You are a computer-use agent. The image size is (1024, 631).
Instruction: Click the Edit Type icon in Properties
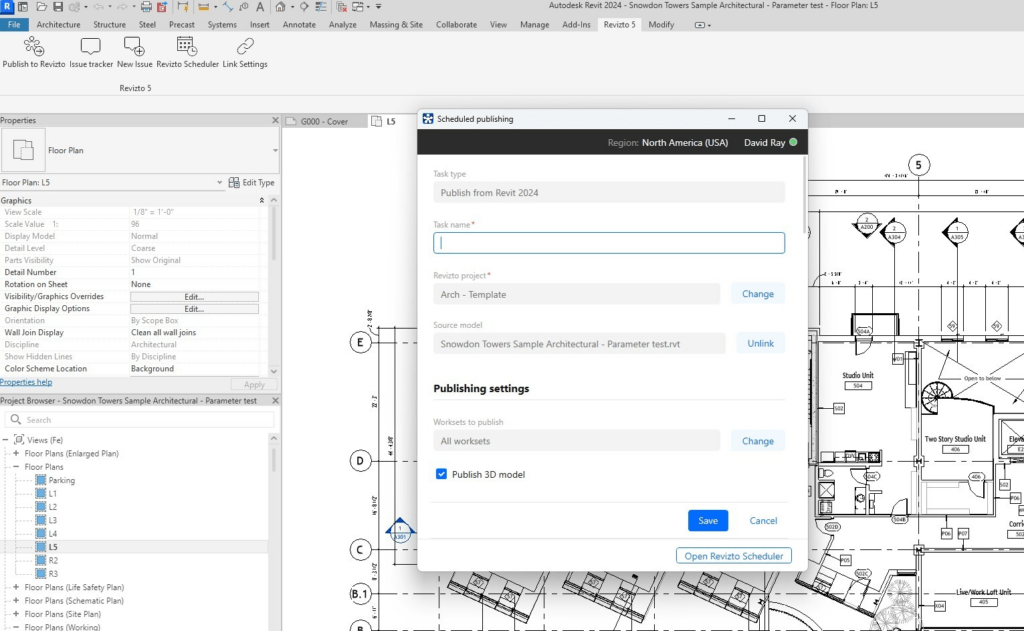click(x=232, y=182)
